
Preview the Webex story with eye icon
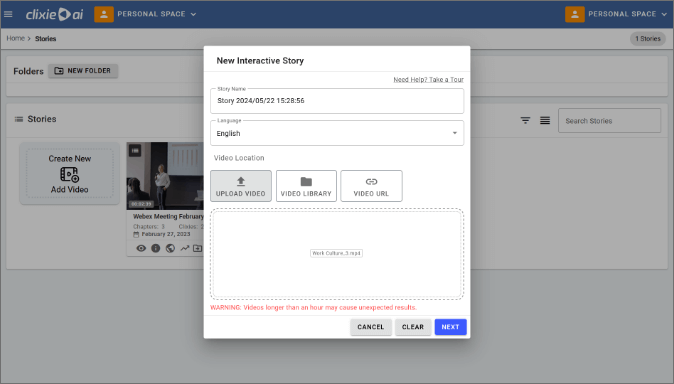point(141,248)
